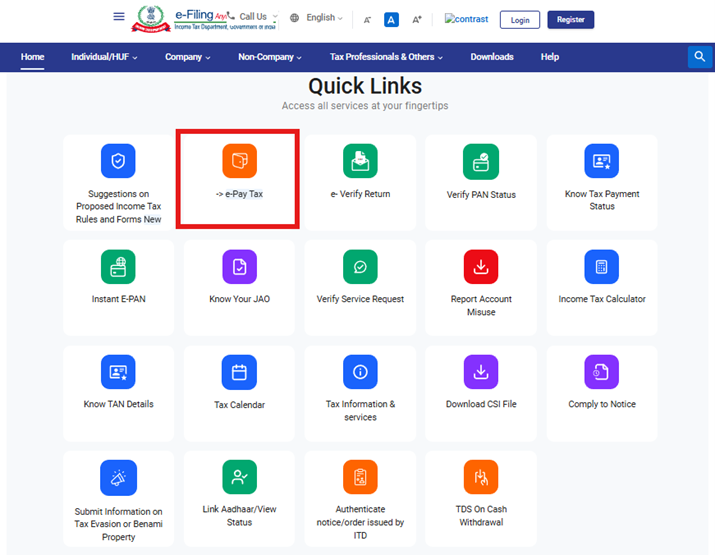Click the Login button
The image size is (715, 555).
(x=520, y=20)
